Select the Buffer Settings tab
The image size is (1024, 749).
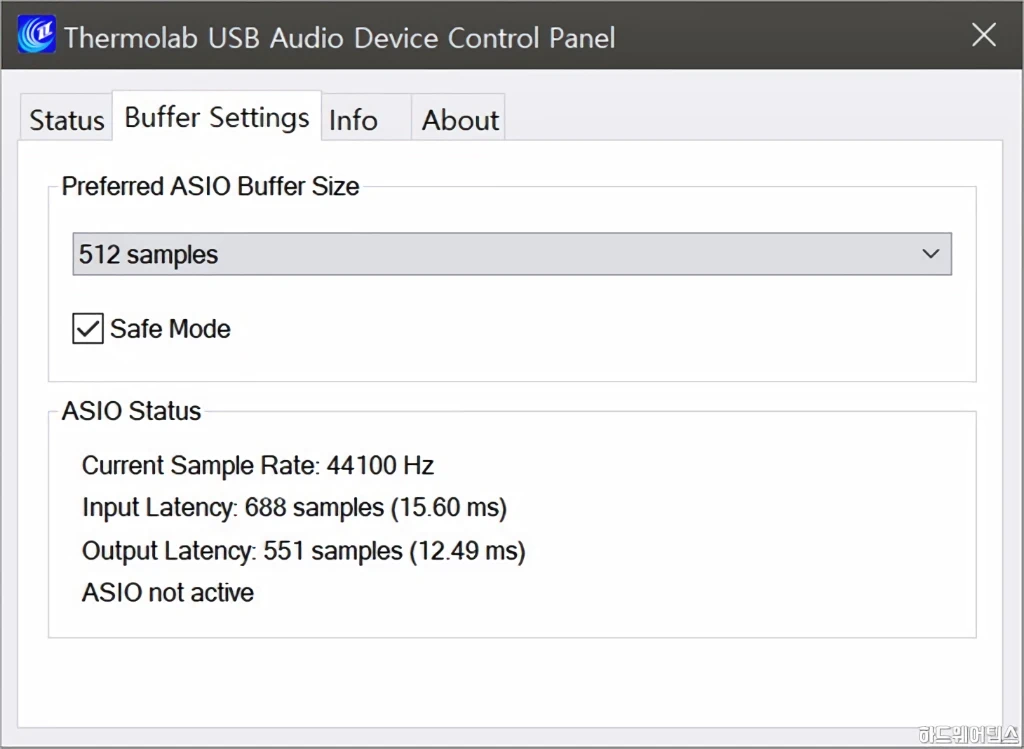click(217, 116)
